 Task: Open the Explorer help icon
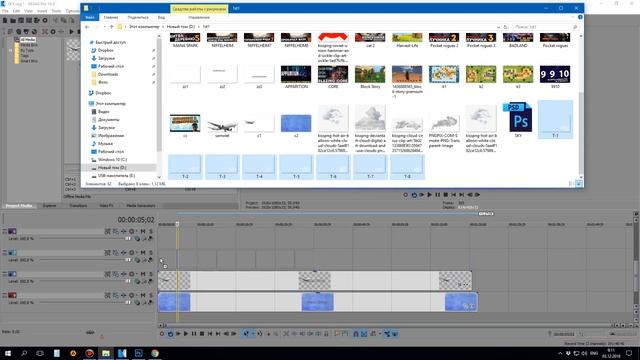tap(580, 17)
